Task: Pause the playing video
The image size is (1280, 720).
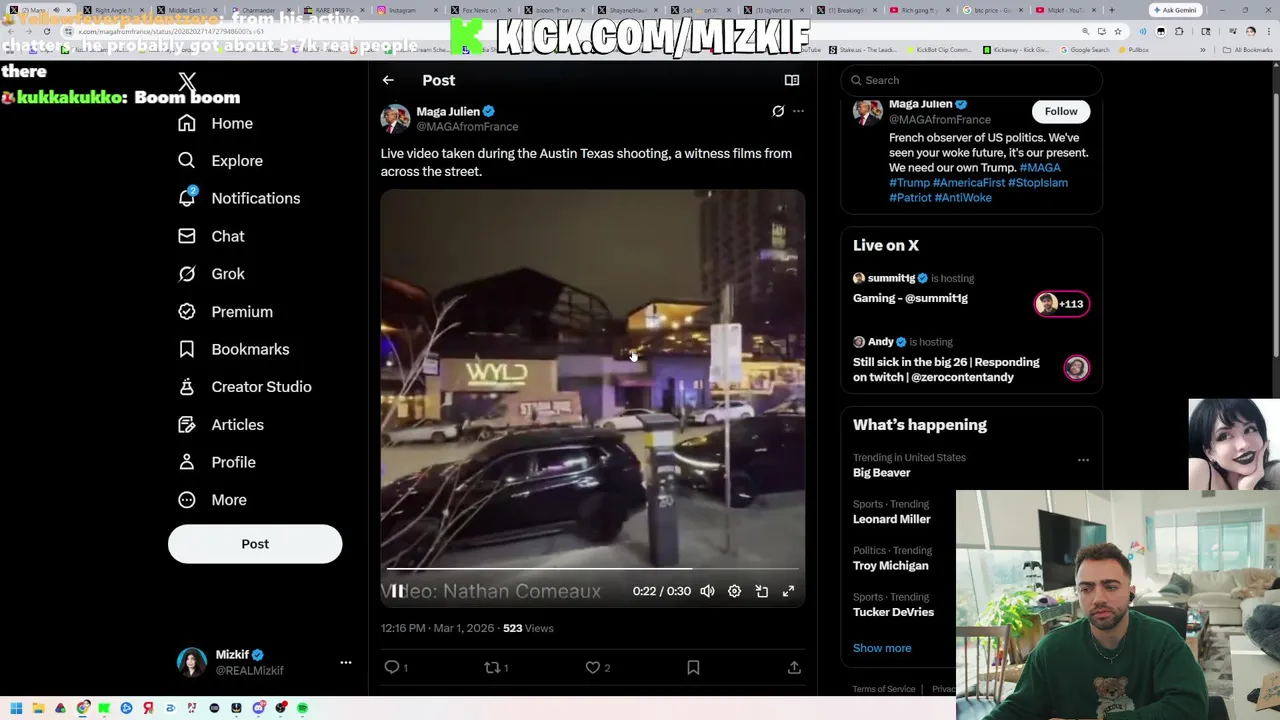Action: click(x=396, y=591)
